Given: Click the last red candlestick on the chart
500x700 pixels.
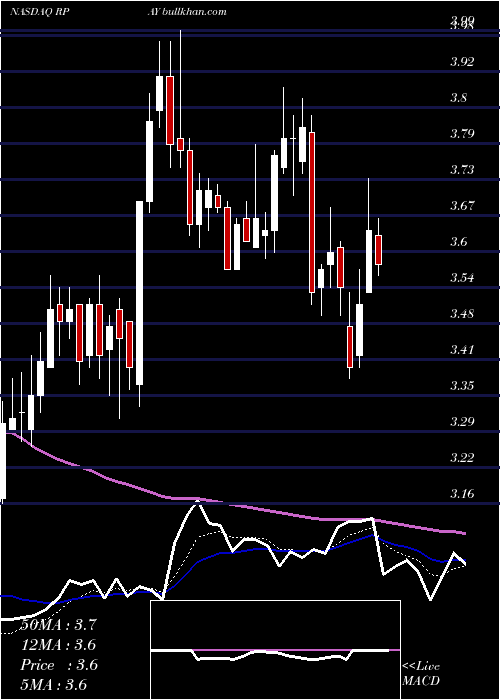Looking at the screenshot, I should (x=379, y=250).
